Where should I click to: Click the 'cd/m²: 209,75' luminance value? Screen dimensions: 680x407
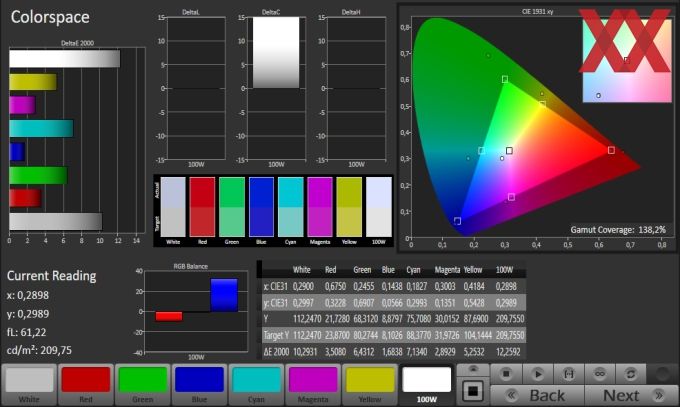(39, 350)
